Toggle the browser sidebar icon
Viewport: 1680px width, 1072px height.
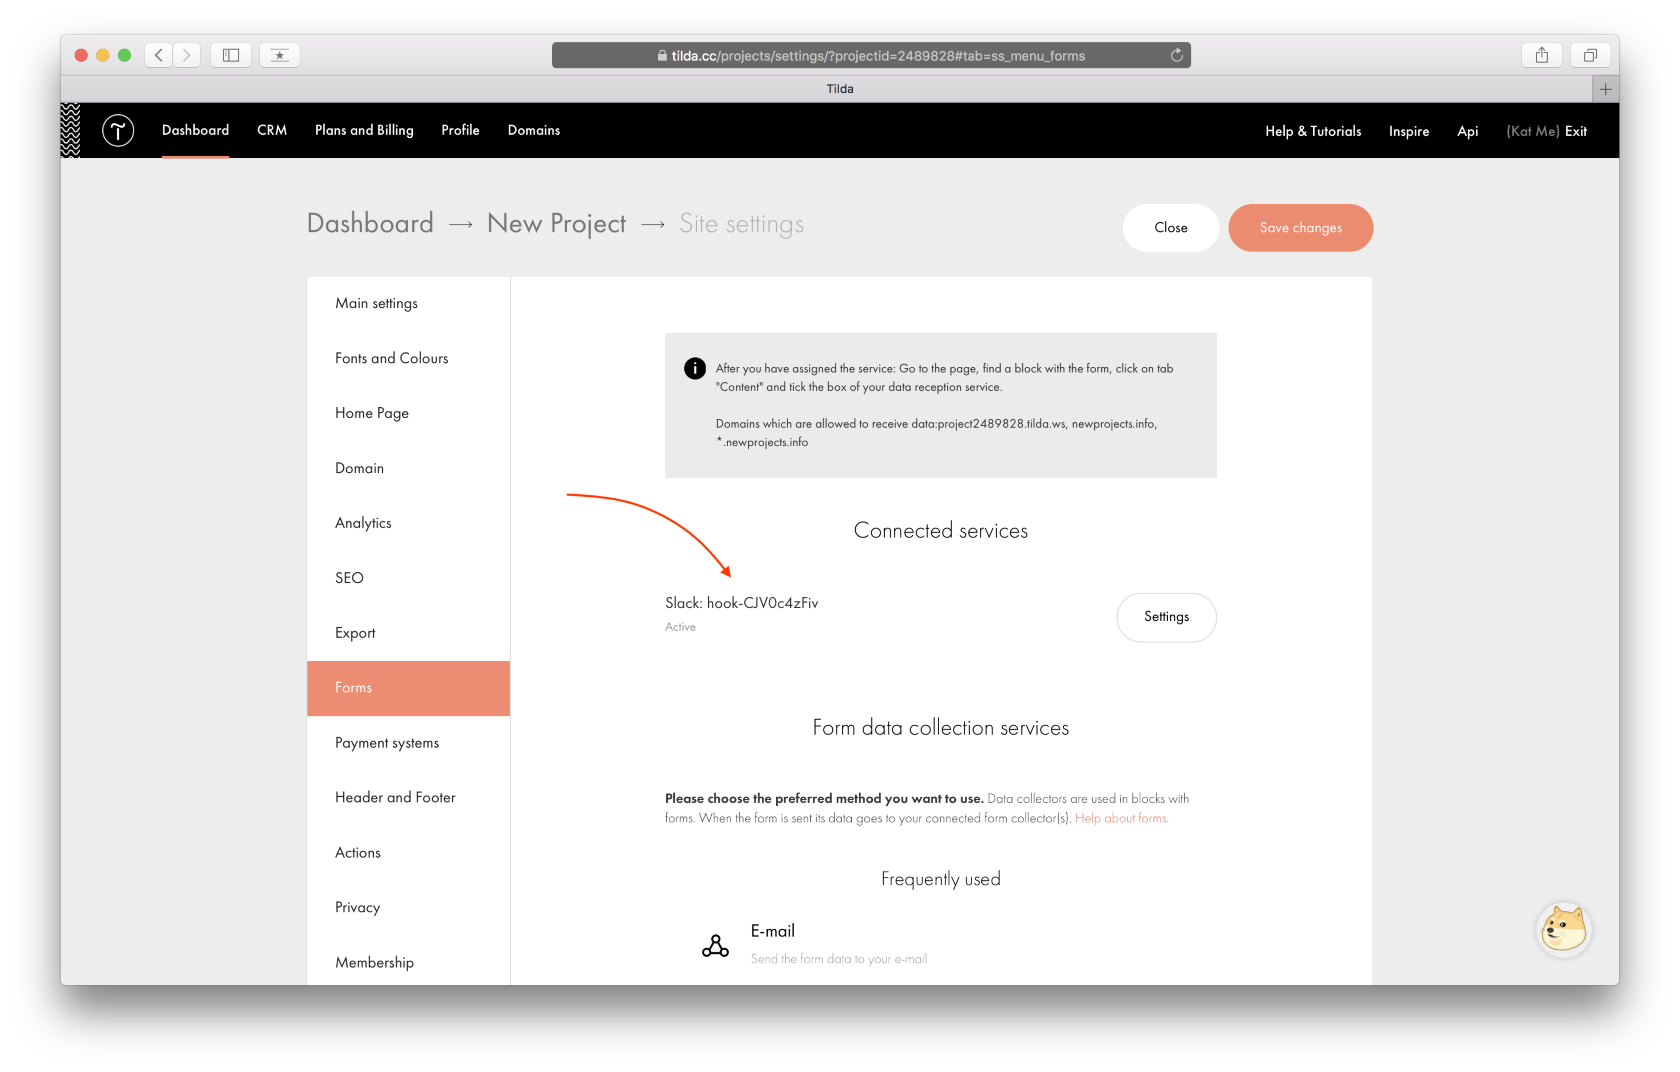point(230,54)
